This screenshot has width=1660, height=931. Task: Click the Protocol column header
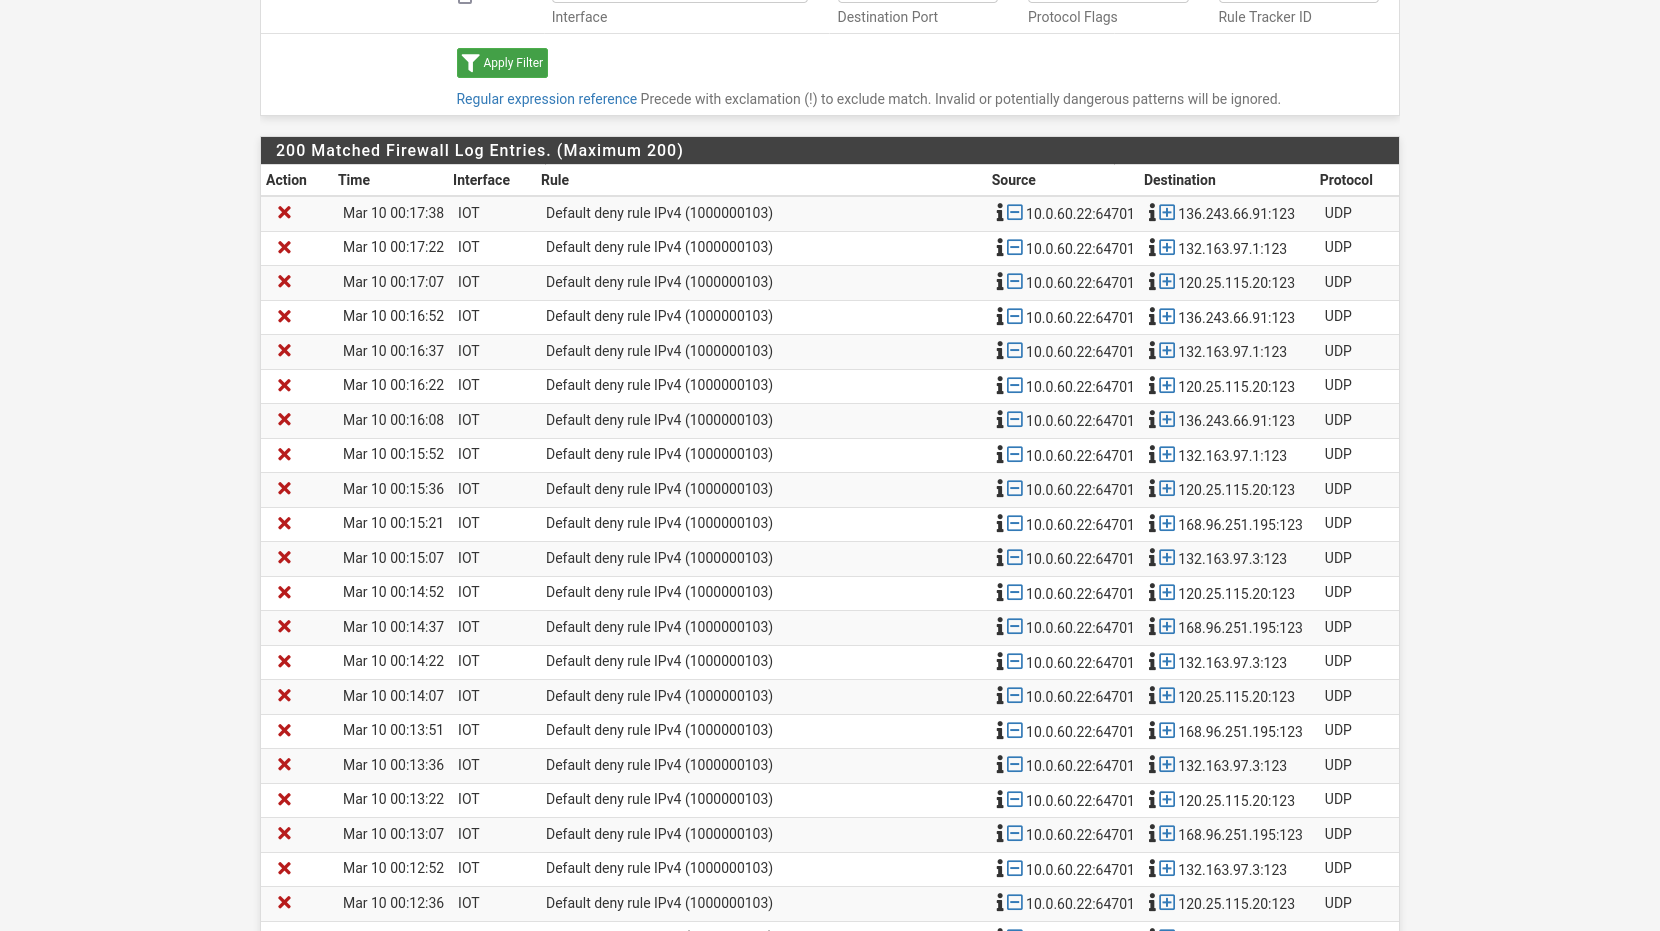[1346, 180]
